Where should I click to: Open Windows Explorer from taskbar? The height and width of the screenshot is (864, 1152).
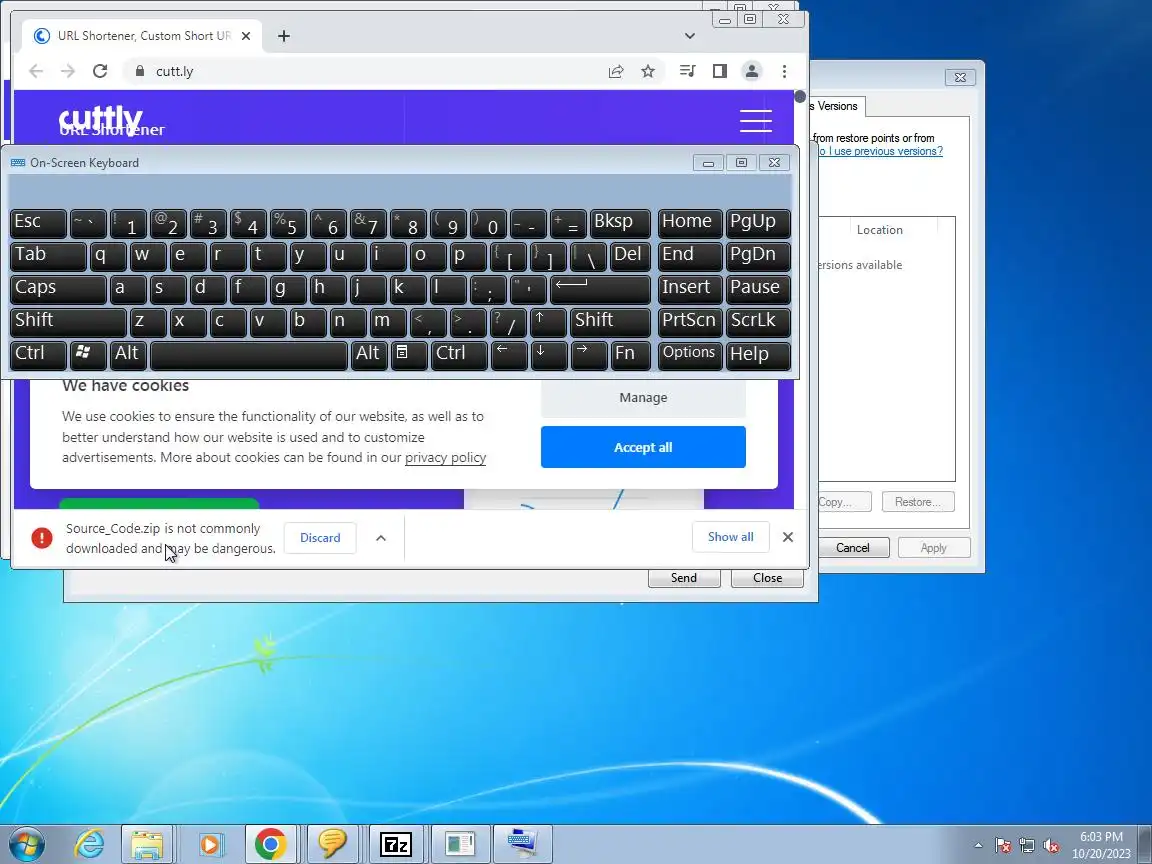coord(147,844)
